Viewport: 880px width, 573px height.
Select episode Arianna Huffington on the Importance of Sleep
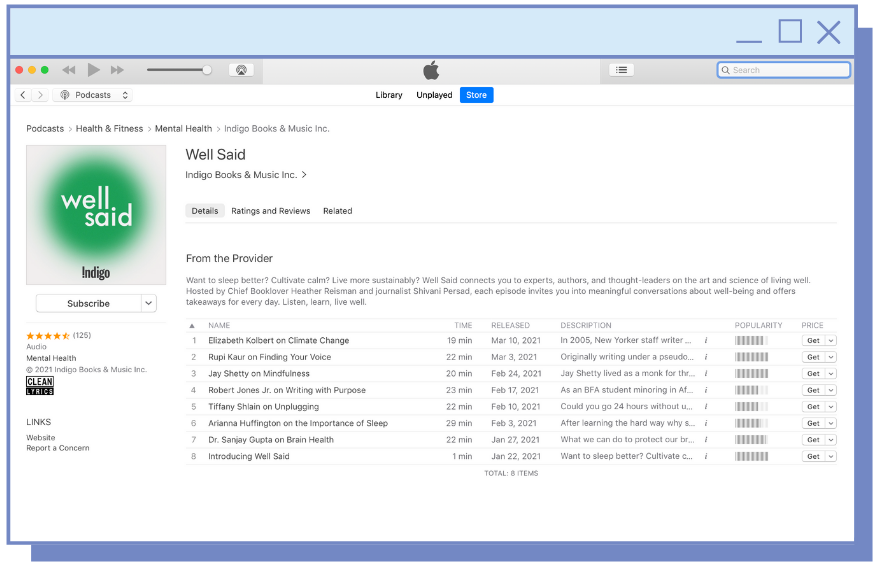point(298,423)
